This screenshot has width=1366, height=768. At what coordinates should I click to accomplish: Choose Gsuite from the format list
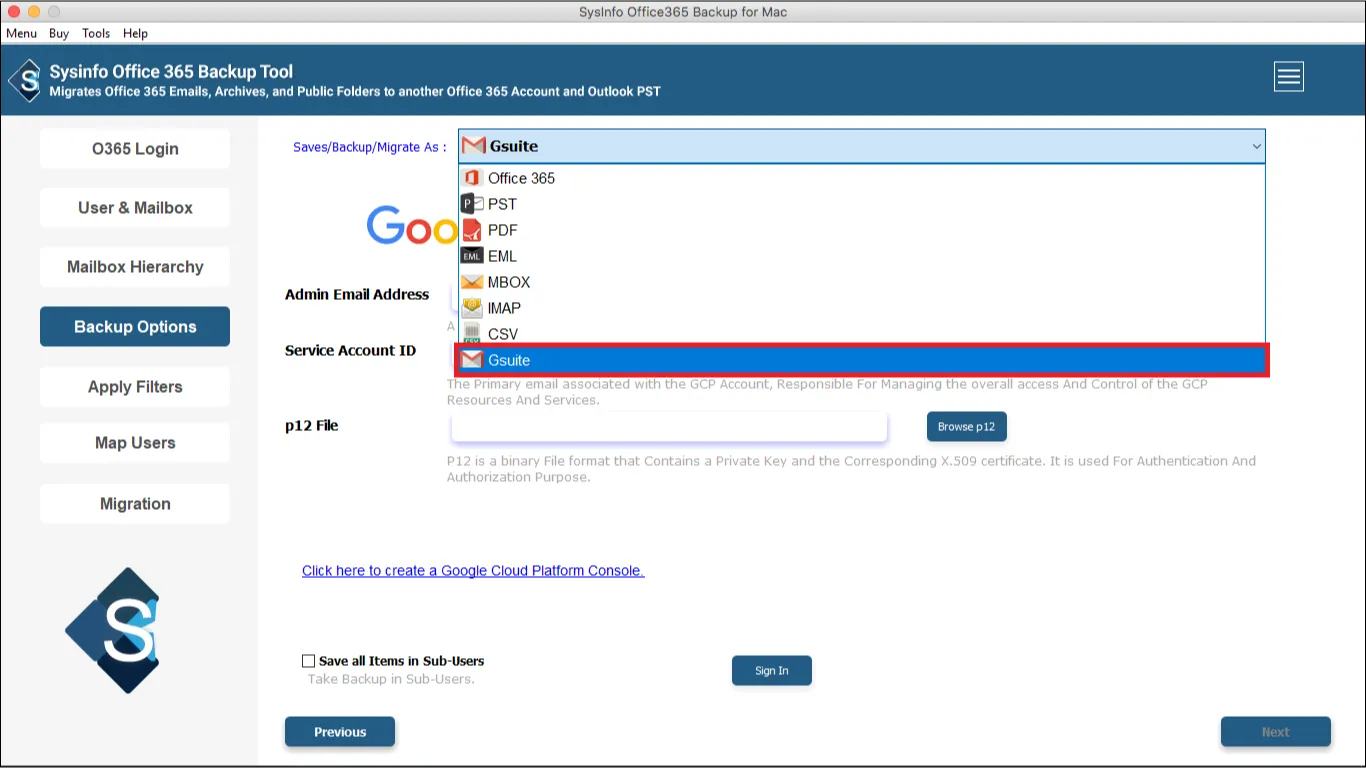coord(862,360)
